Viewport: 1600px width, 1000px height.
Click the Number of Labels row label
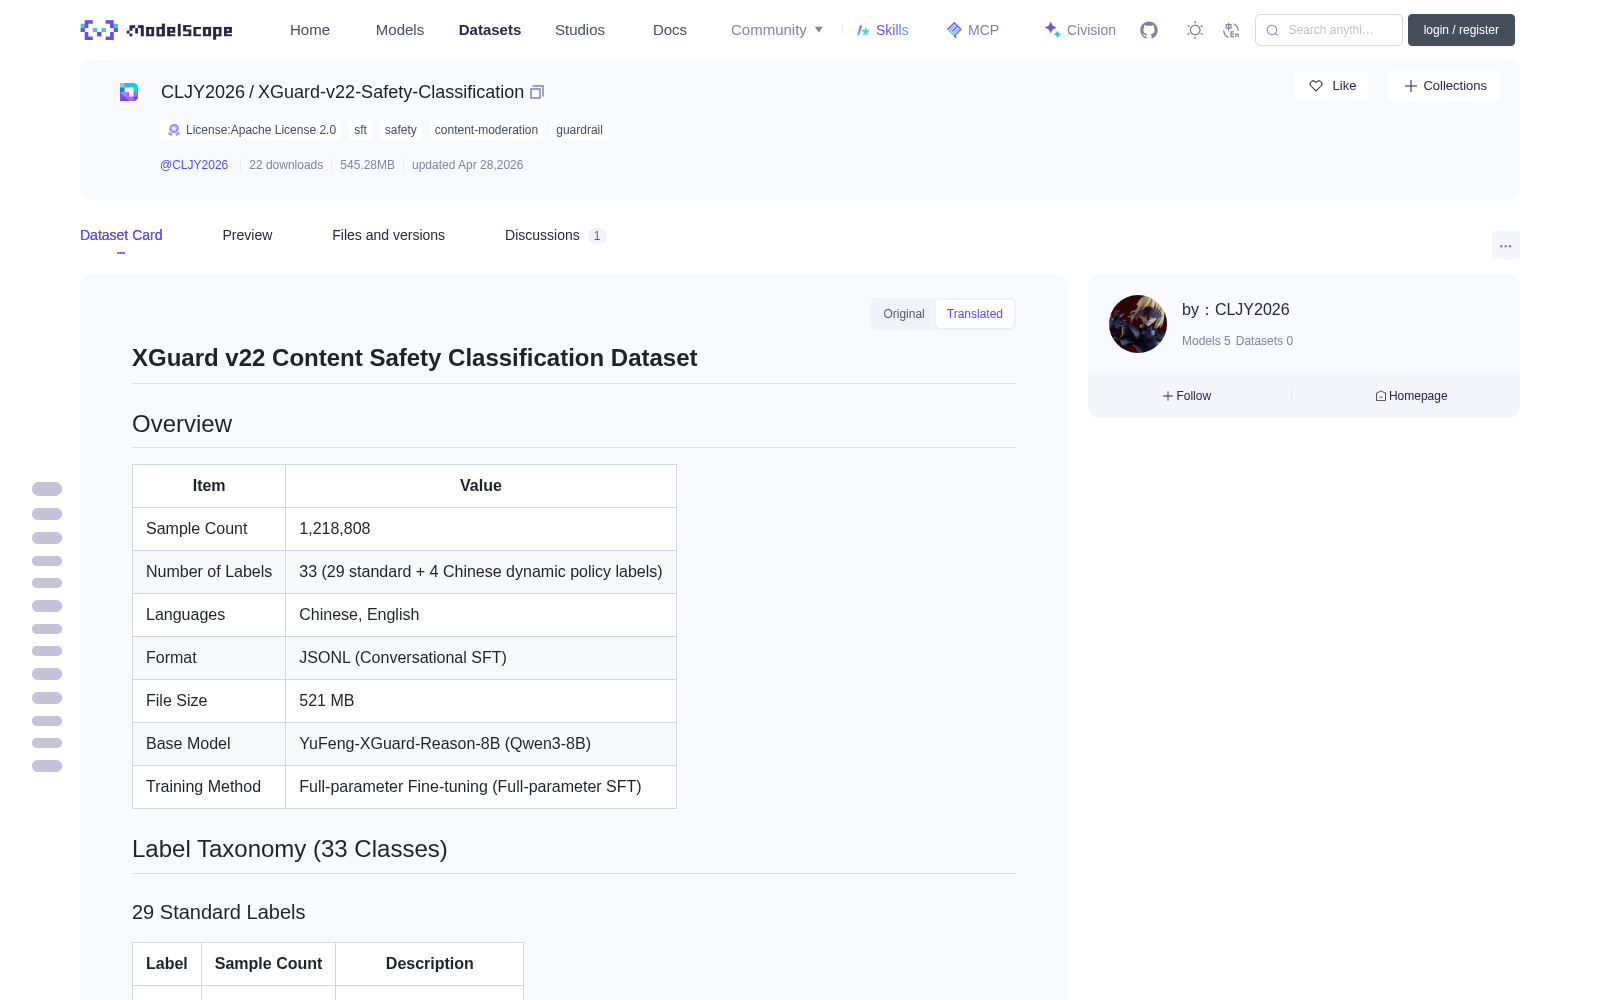[209, 572]
